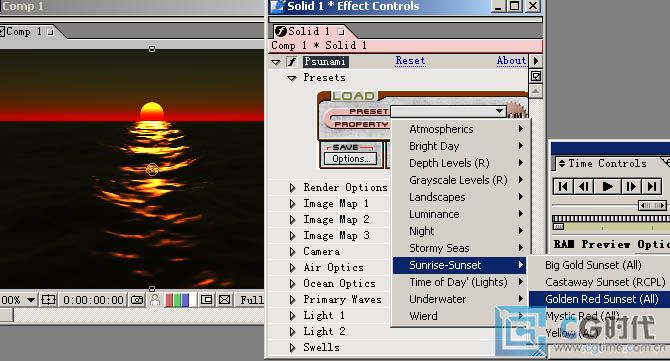Toggle the region of interest icon
The image size is (670, 361).
[x=206, y=300]
